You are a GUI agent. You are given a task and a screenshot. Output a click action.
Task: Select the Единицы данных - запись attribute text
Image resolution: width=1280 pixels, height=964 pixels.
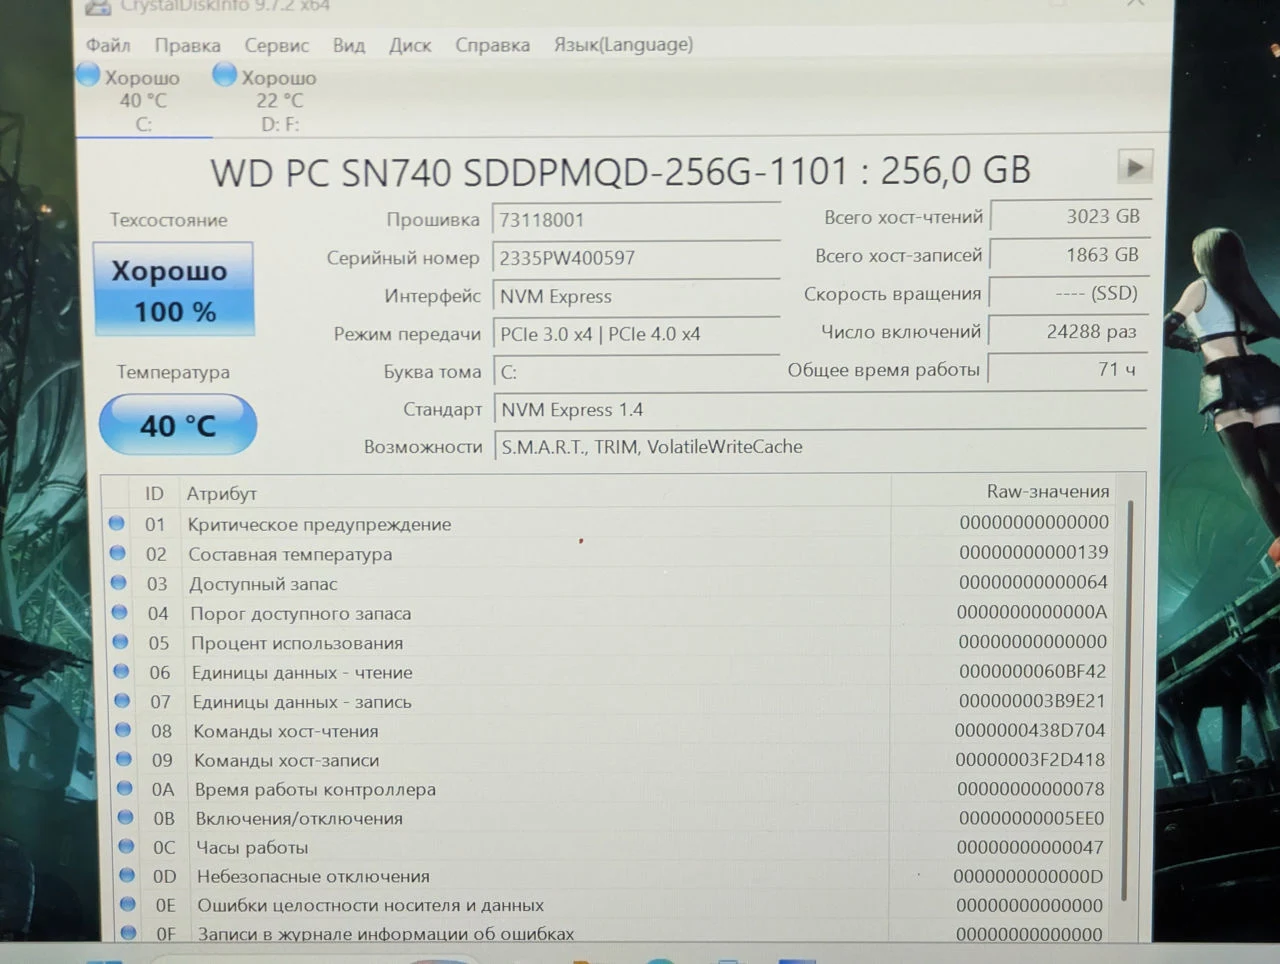(x=302, y=702)
